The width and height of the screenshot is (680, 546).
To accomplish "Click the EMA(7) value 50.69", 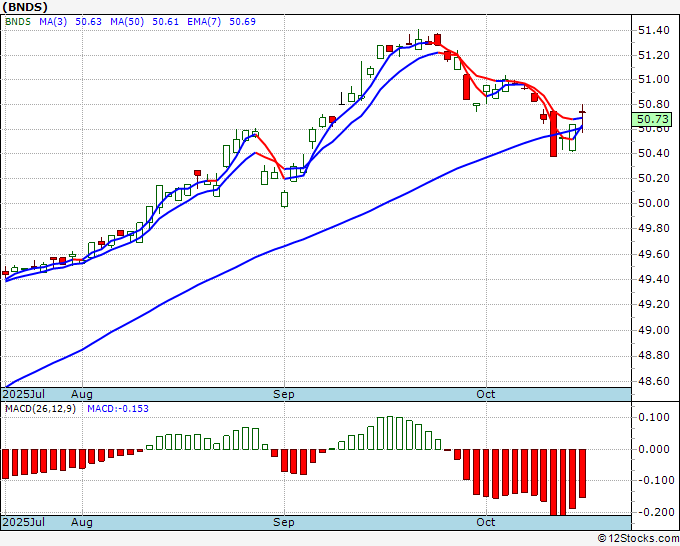I will 242,21.
